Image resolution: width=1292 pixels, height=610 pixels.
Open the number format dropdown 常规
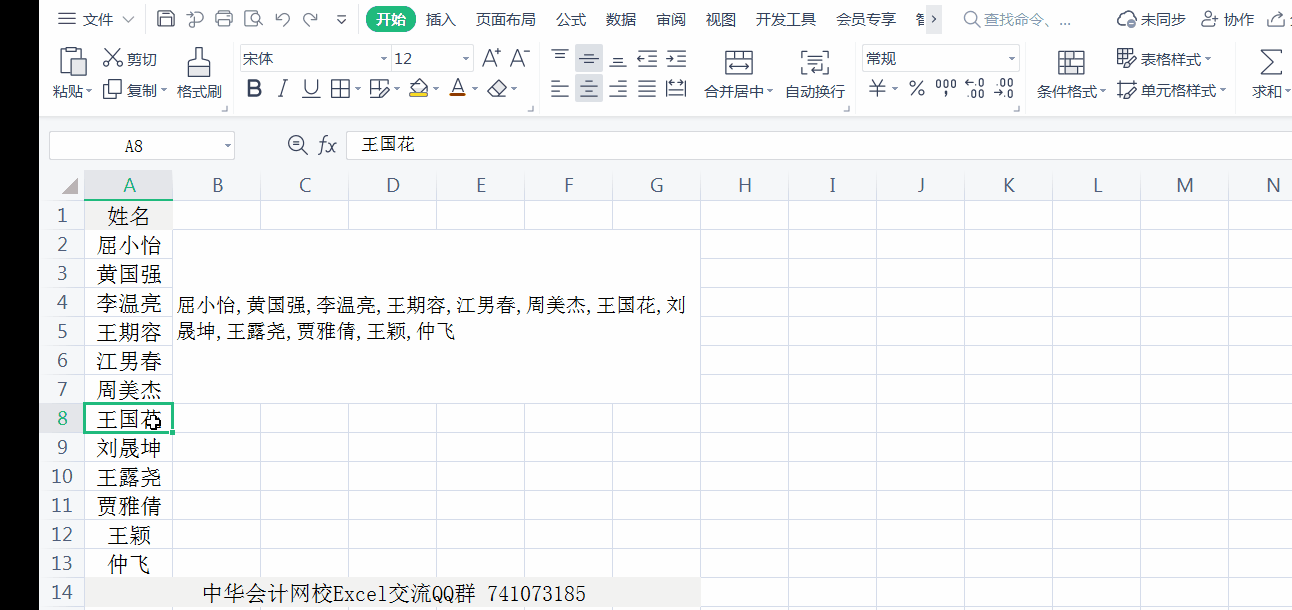pyautogui.click(x=1010, y=59)
